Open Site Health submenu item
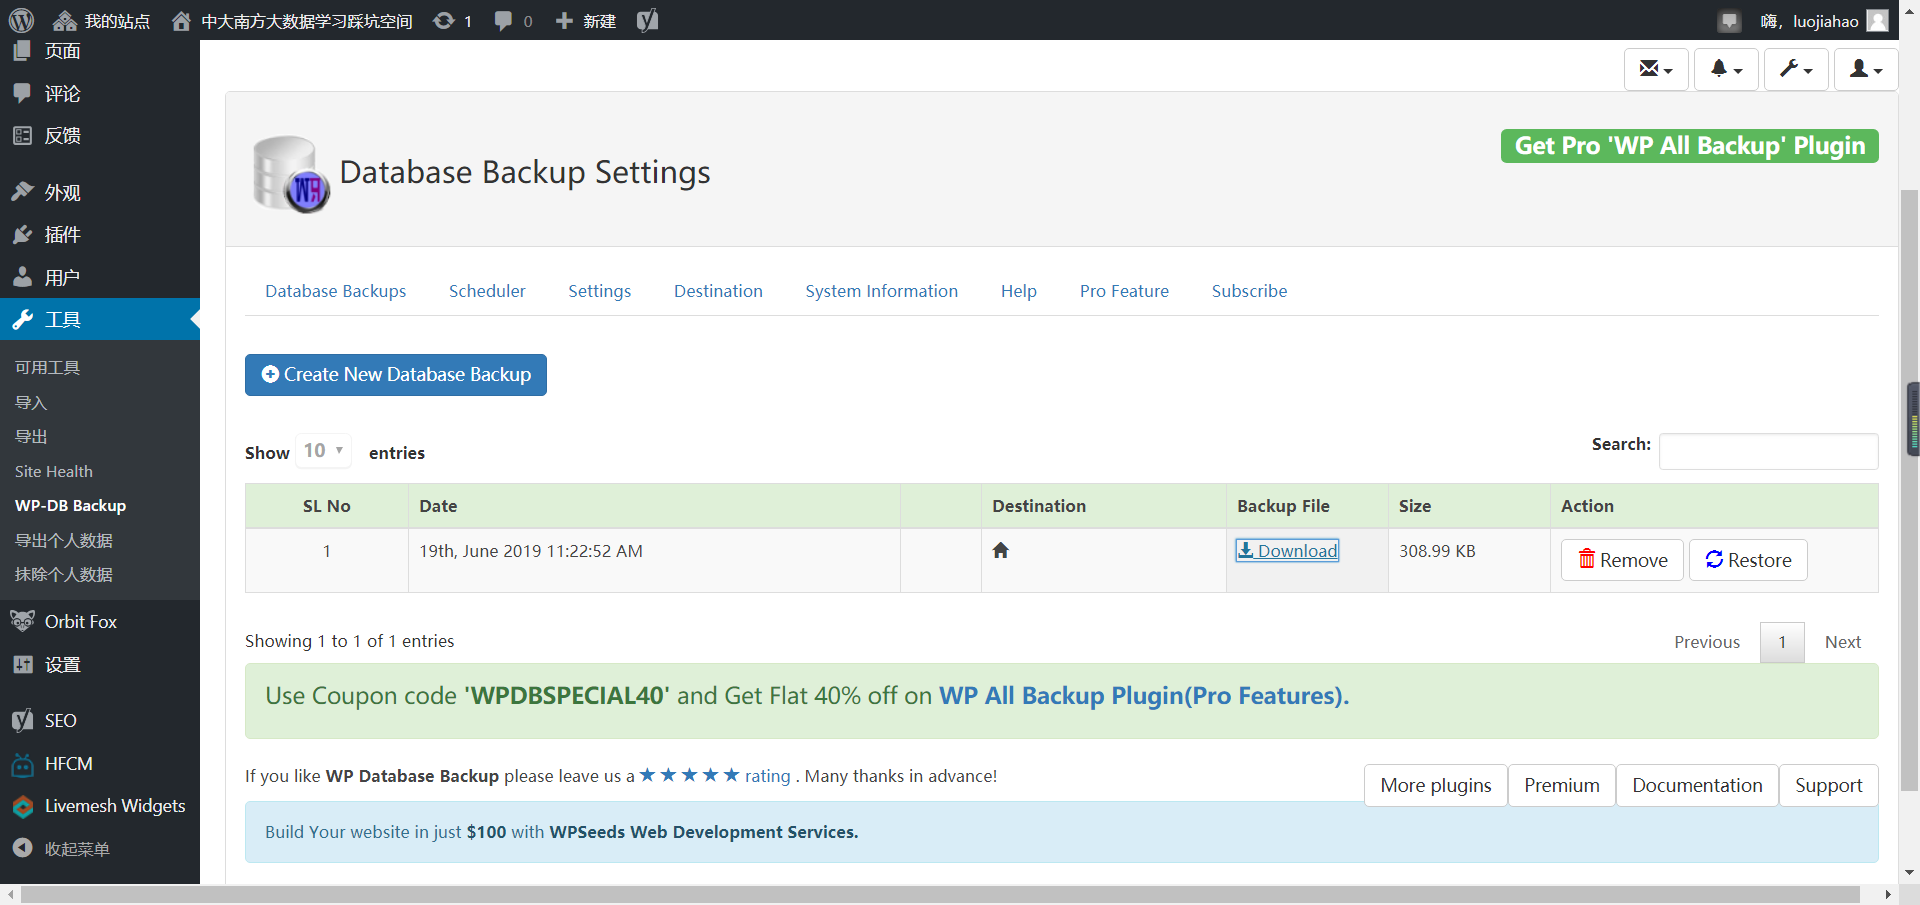Screen dimensions: 1920x905 click(x=54, y=472)
